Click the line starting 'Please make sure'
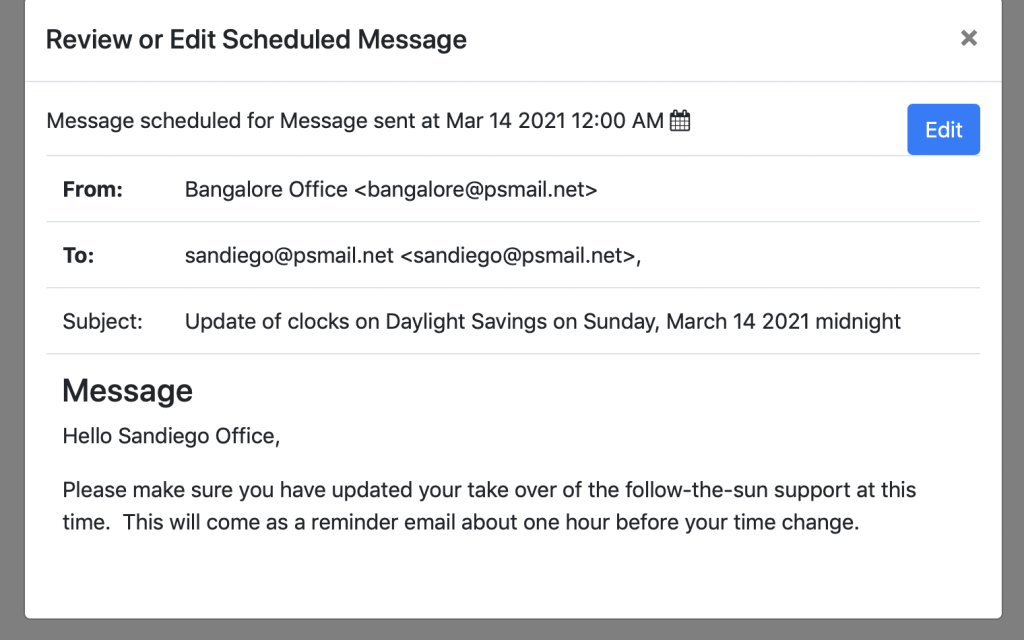The width and height of the screenshot is (1024, 640). click(x=489, y=490)
